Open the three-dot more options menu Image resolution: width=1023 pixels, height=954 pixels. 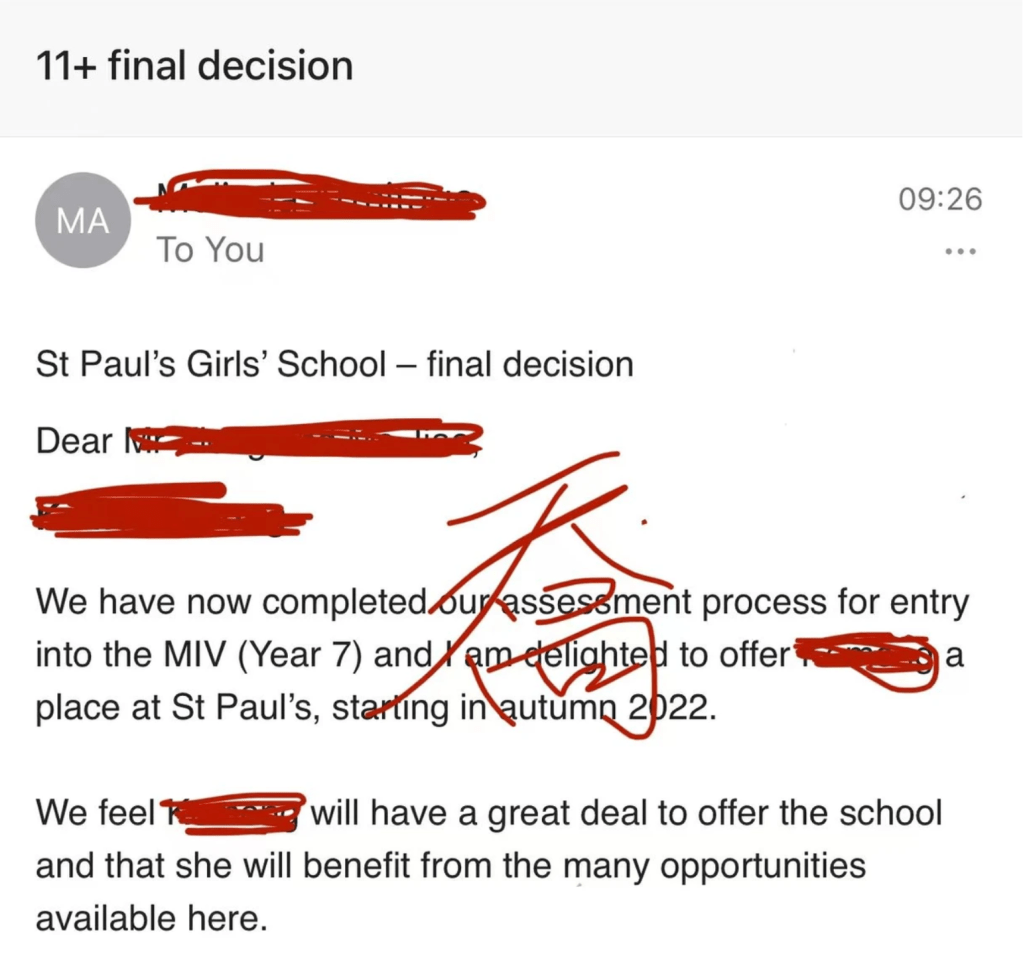960,251
